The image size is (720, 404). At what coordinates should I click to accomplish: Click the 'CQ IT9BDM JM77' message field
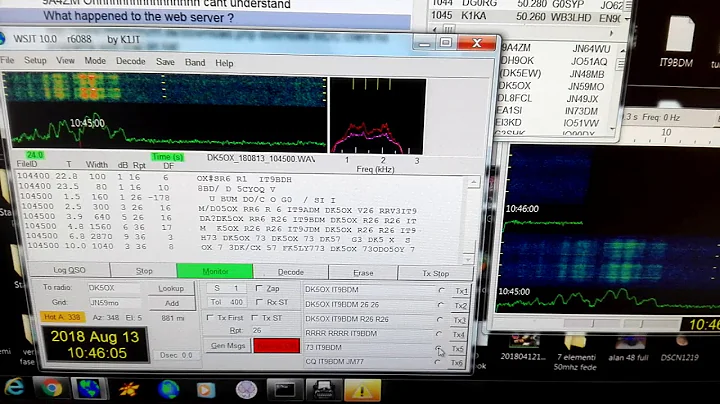367,361
